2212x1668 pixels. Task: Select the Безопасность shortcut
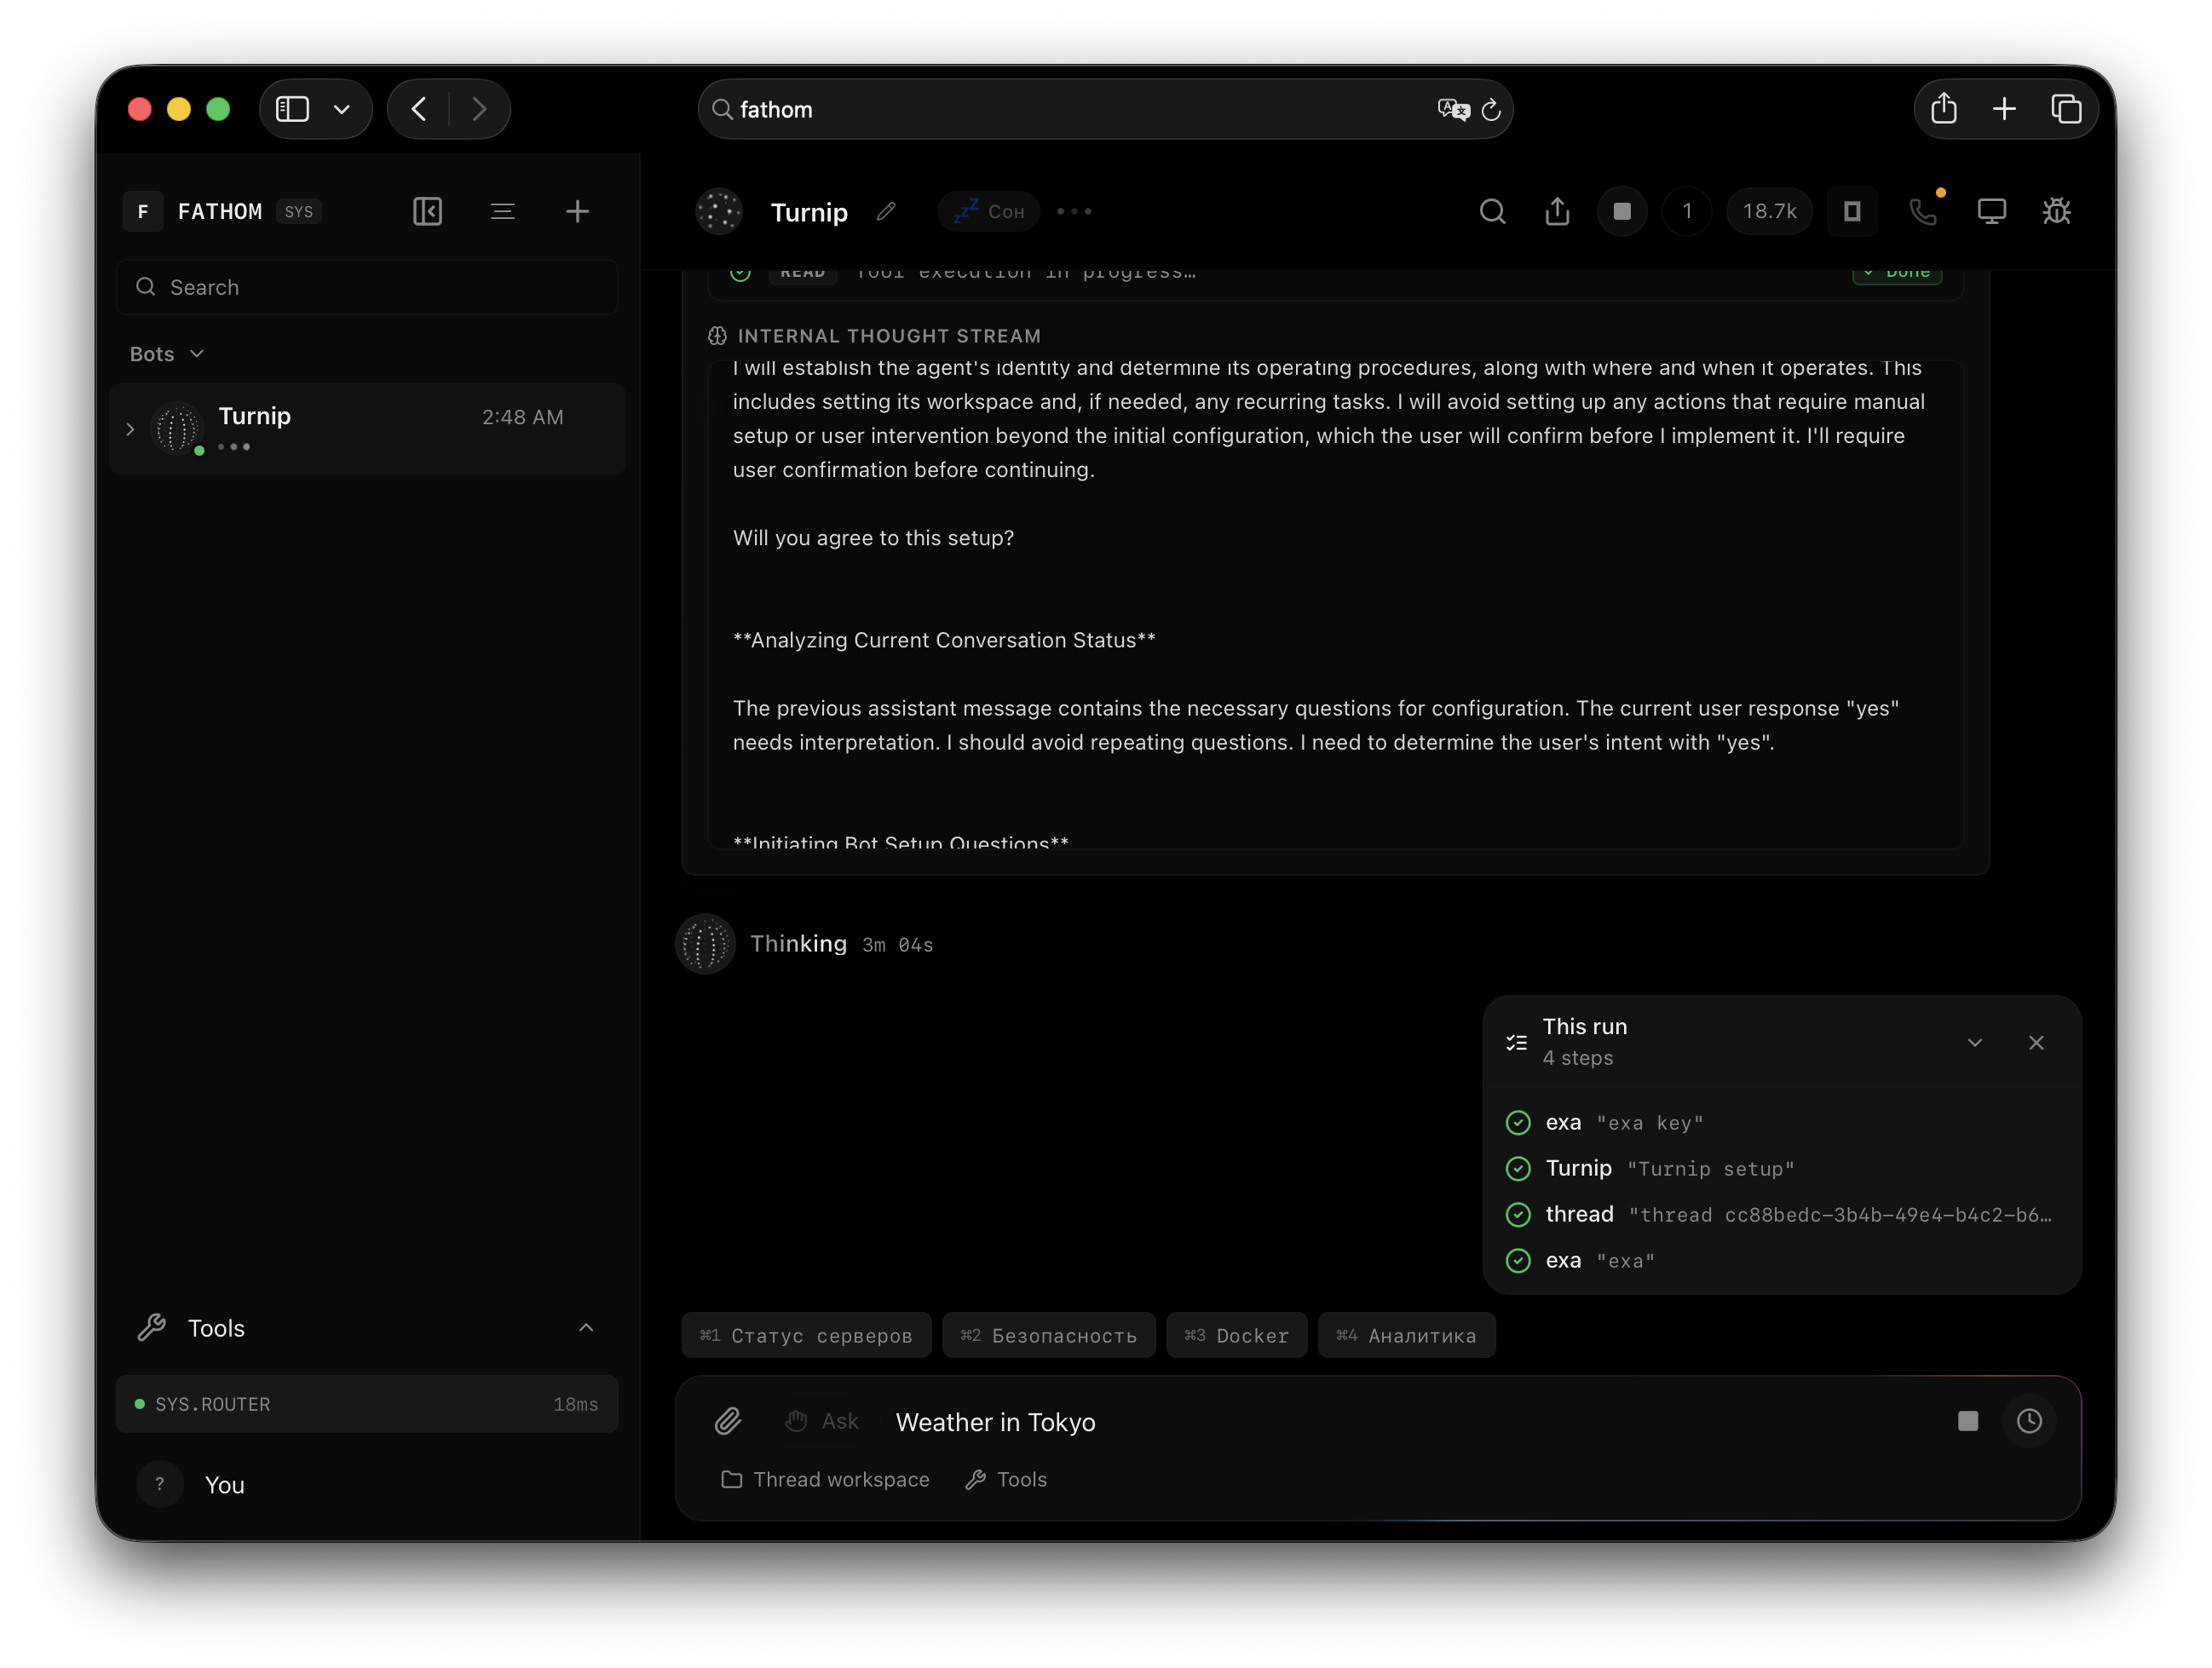point(1049,1335)
